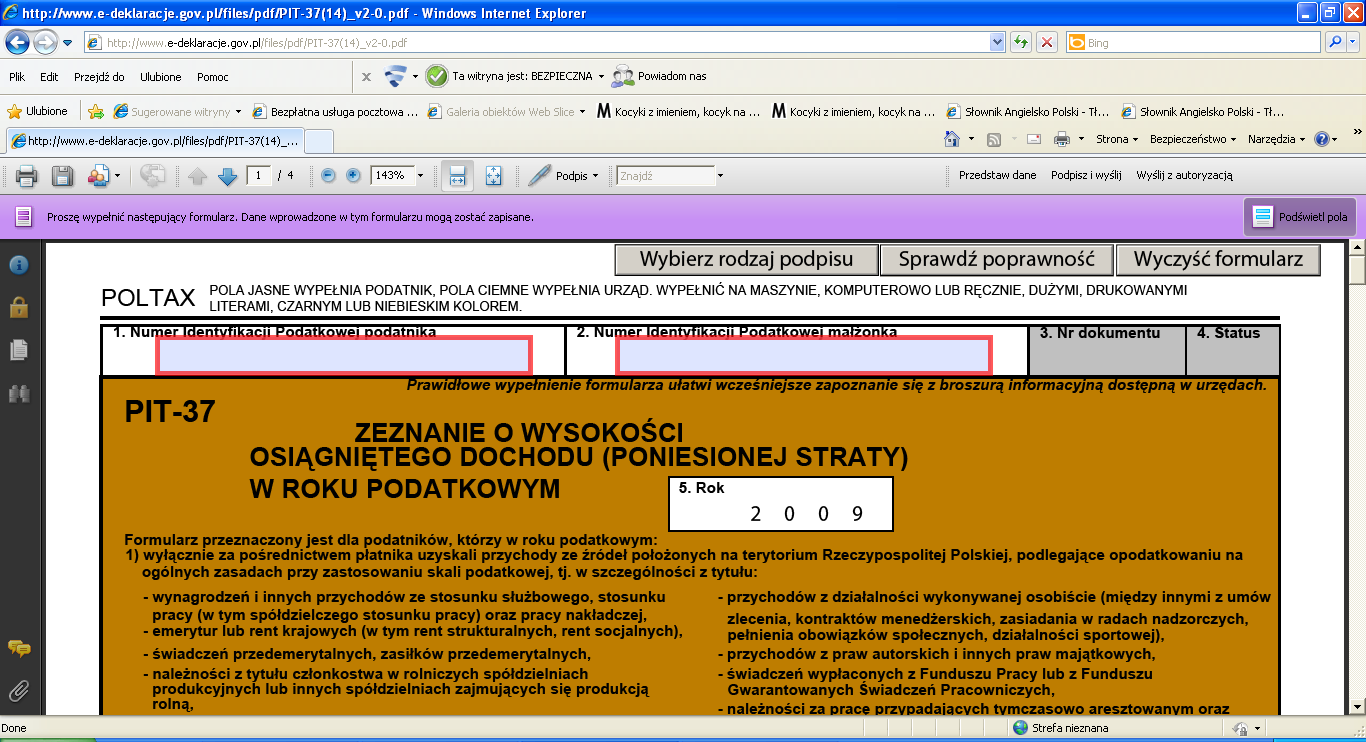The height and width of the screenshot is (742, 1366).
Task: Click Podpisz i wyślij in the toolbar
Action: tap(1085, 176)
